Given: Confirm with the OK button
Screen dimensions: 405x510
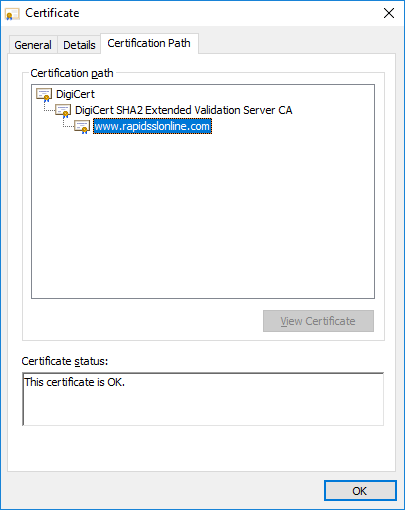Looking at the screenshot, I should (x=360, y=491).
